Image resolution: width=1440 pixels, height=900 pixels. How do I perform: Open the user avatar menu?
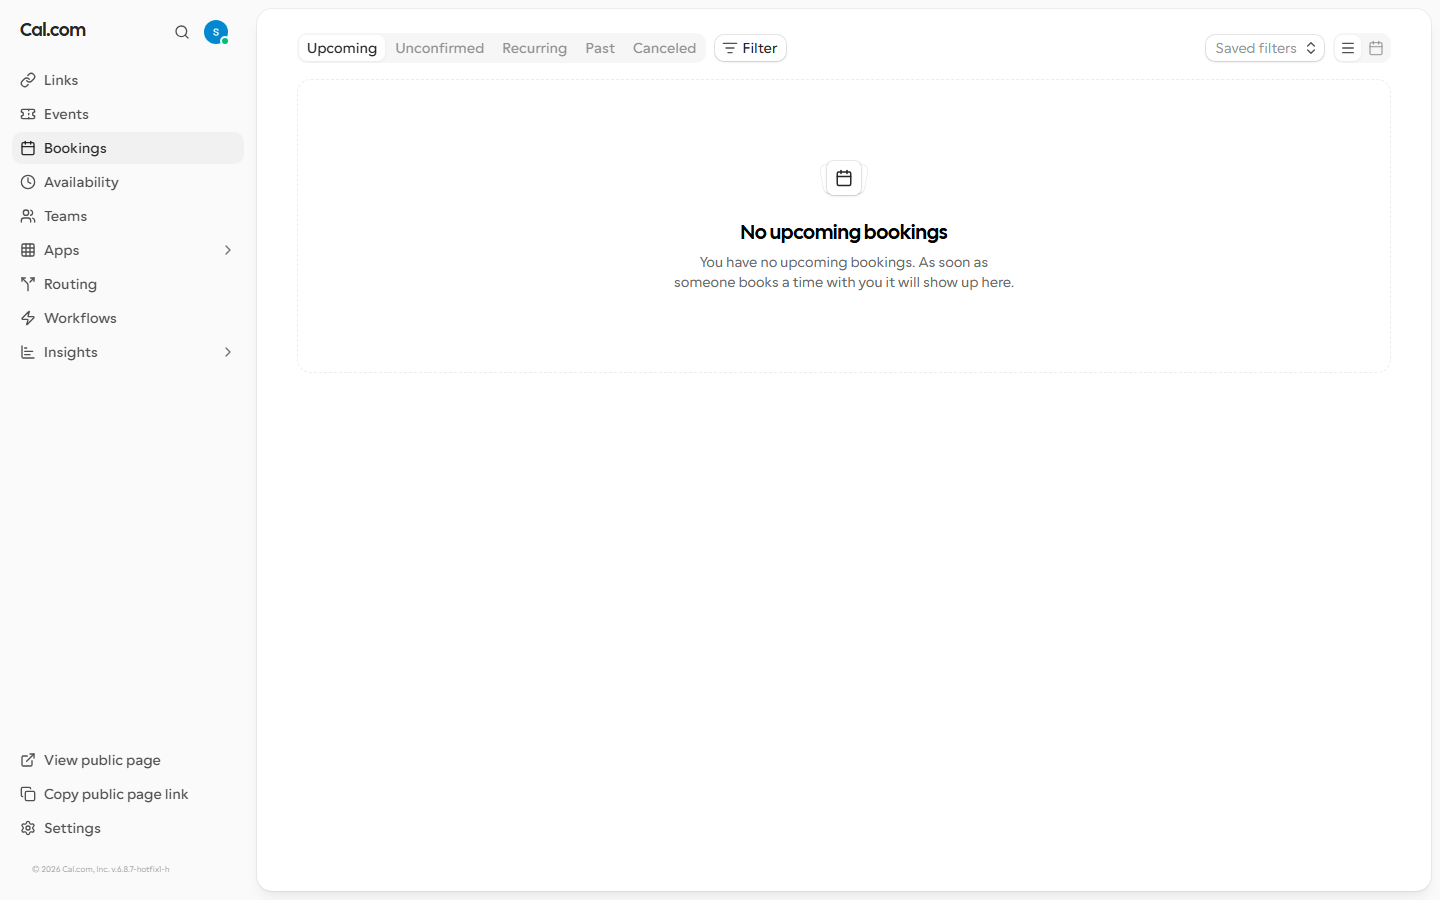[216, 32]
